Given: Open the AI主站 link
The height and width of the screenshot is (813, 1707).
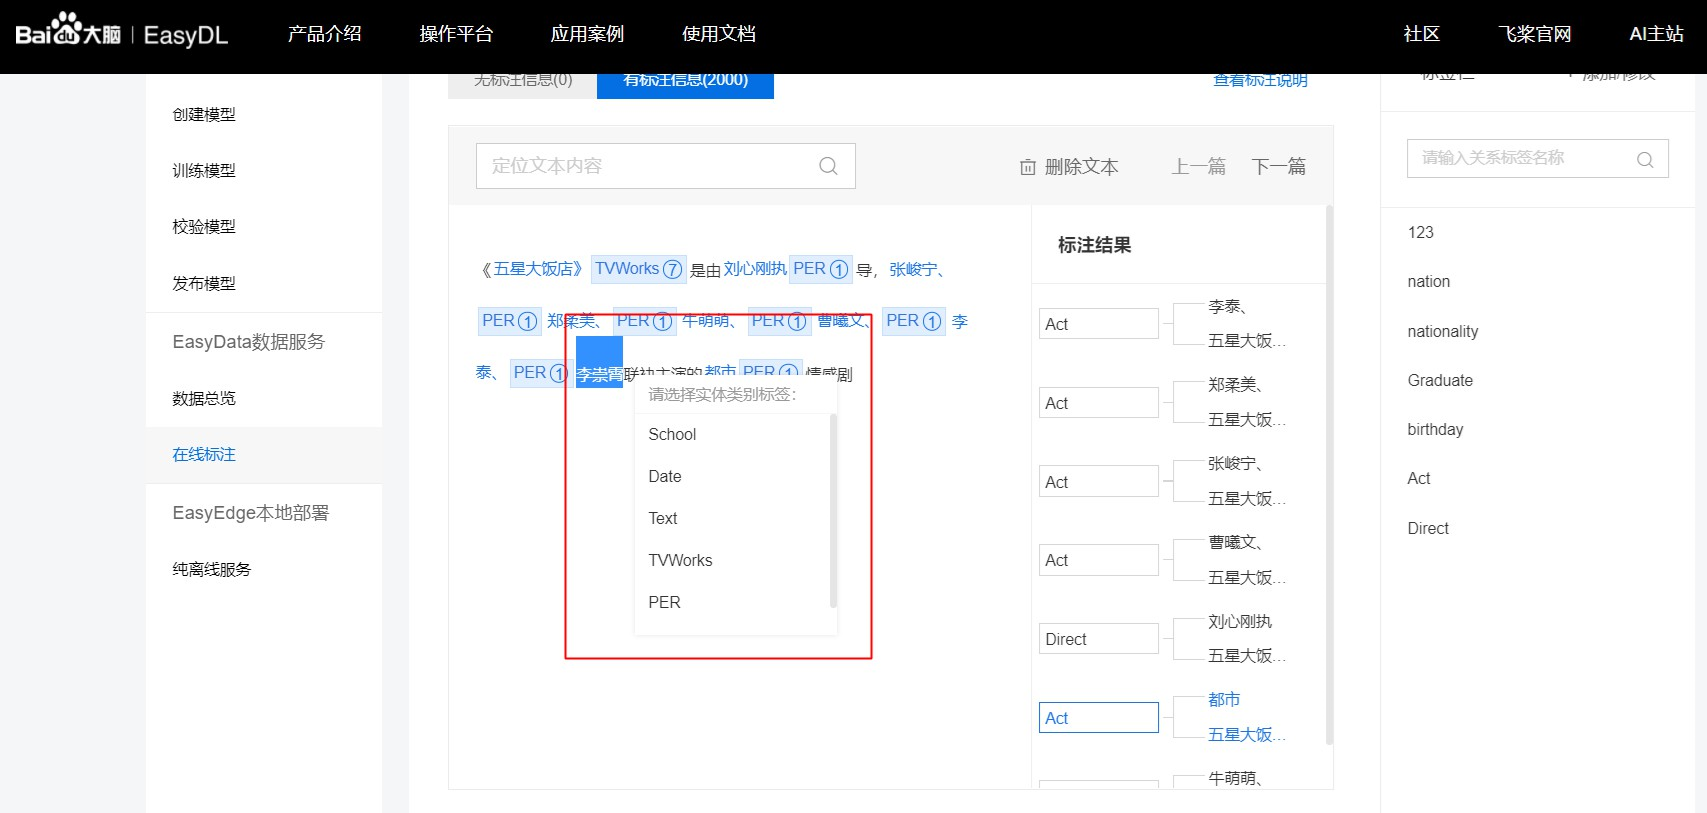Looking at the screenshot, I should [1656, 34].
